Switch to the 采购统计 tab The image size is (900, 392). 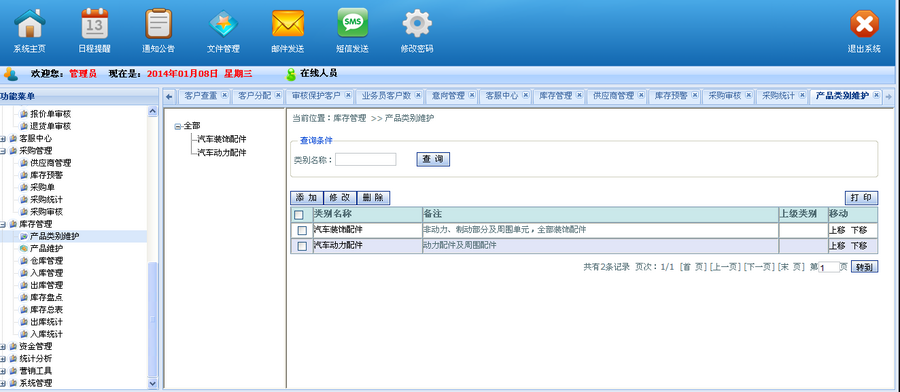point(778,96)
